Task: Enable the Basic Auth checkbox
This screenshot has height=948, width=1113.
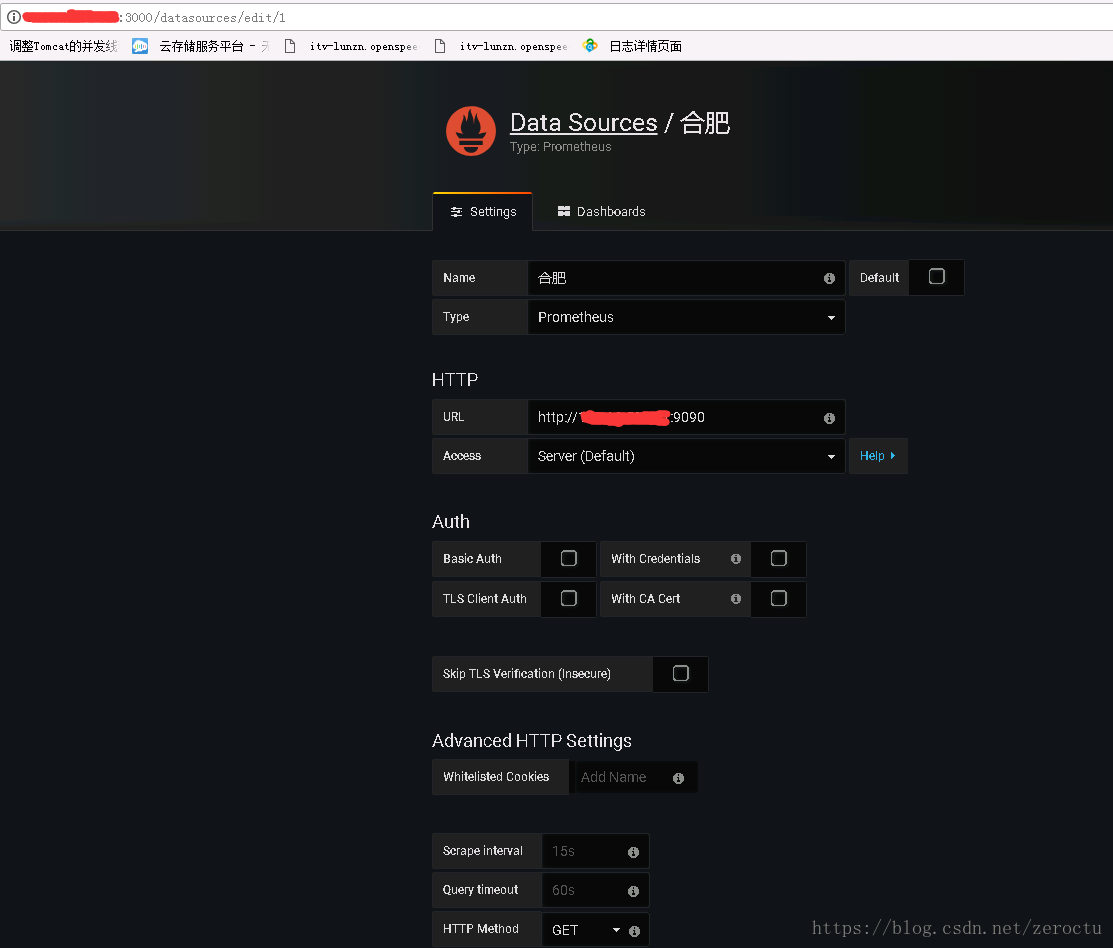Action: point(569,558)
